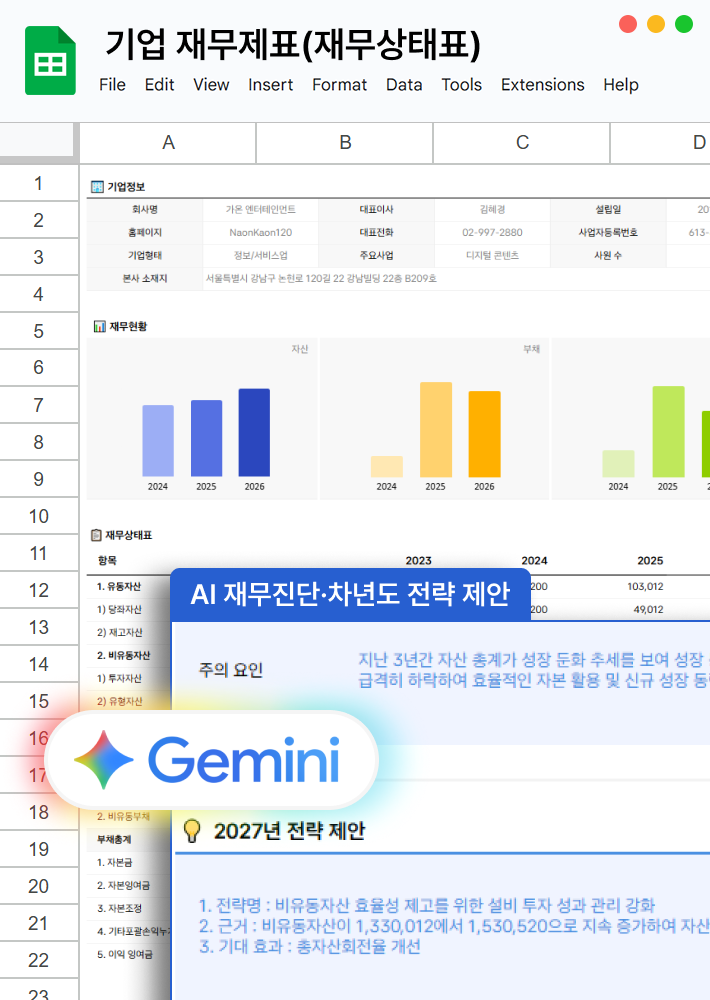Screen dimensions: 710x1000
Task: Click the 주의 요인 label in AI panel
Action: click(x=231, y=670)
